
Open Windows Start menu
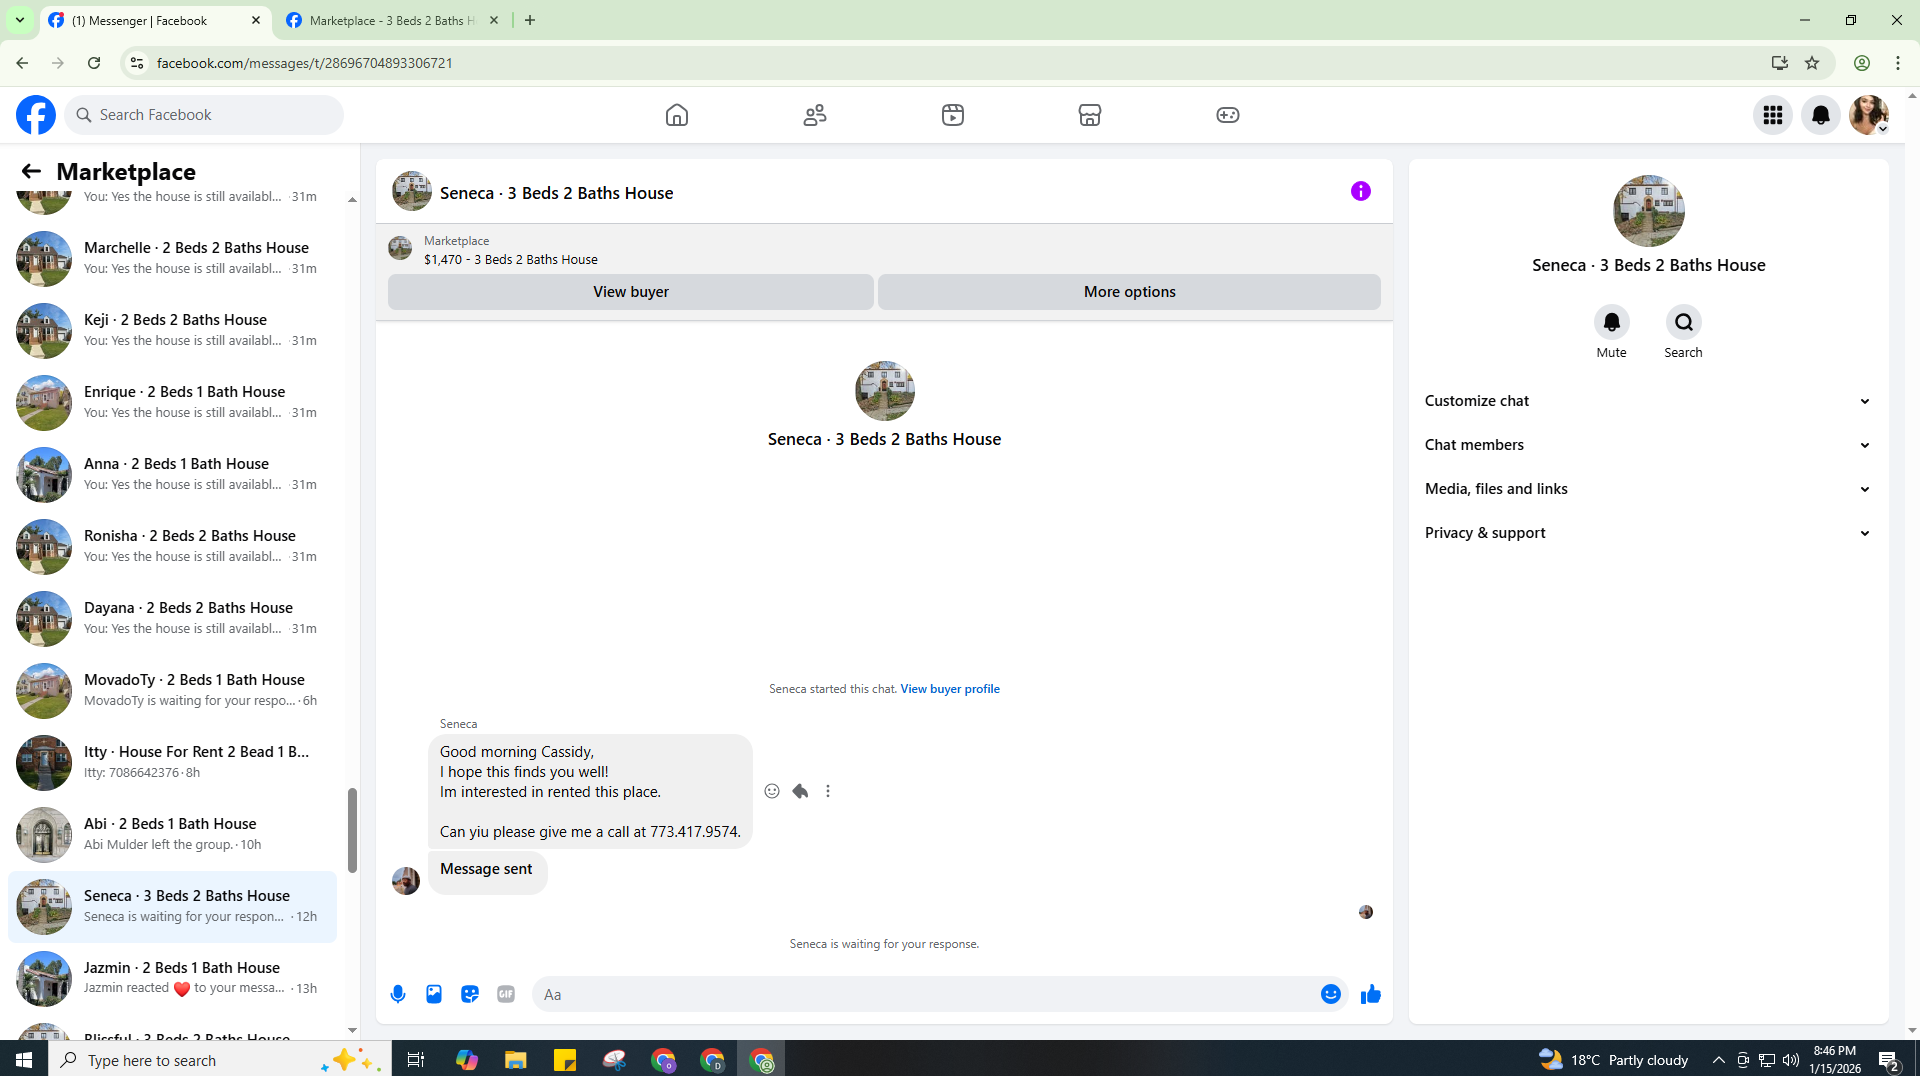24,1059
